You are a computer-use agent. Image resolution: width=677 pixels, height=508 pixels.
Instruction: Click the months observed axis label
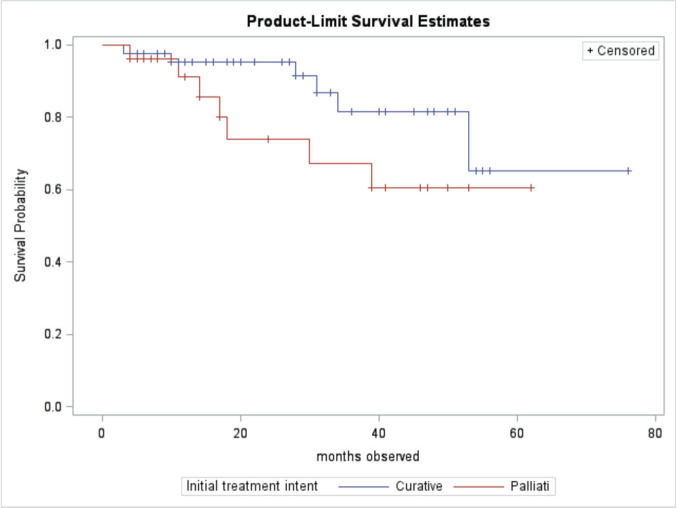coord(368,456)
